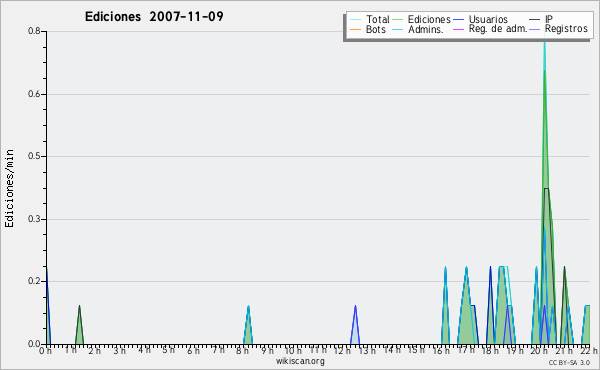Image resolution: width=600 pixels, height=370 pixels.
Task: Click the 'Usuarios' legend entry
Action: [x=480, y=19]
